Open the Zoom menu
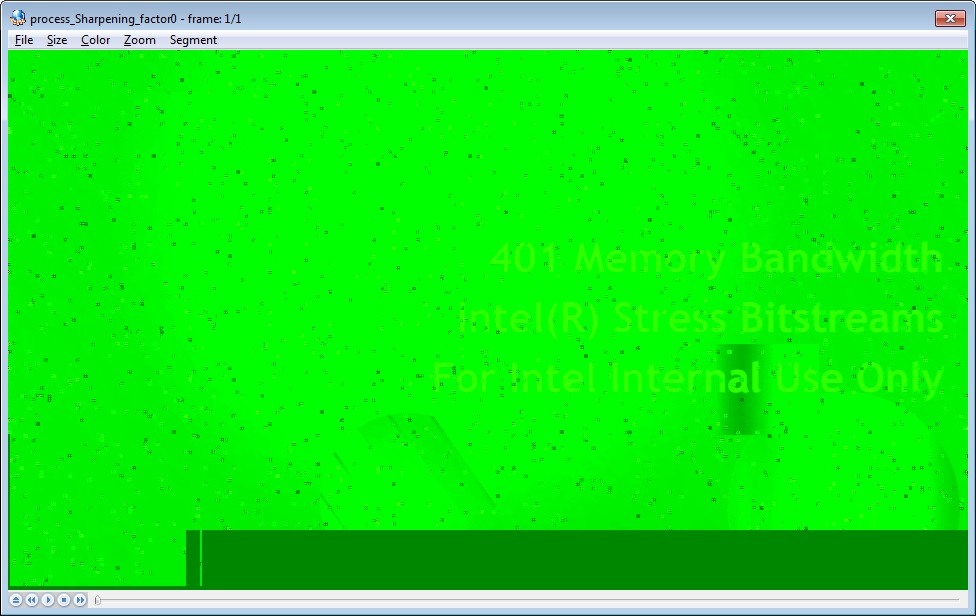Viewport: 976px width, 616px height. click(139, 40)
